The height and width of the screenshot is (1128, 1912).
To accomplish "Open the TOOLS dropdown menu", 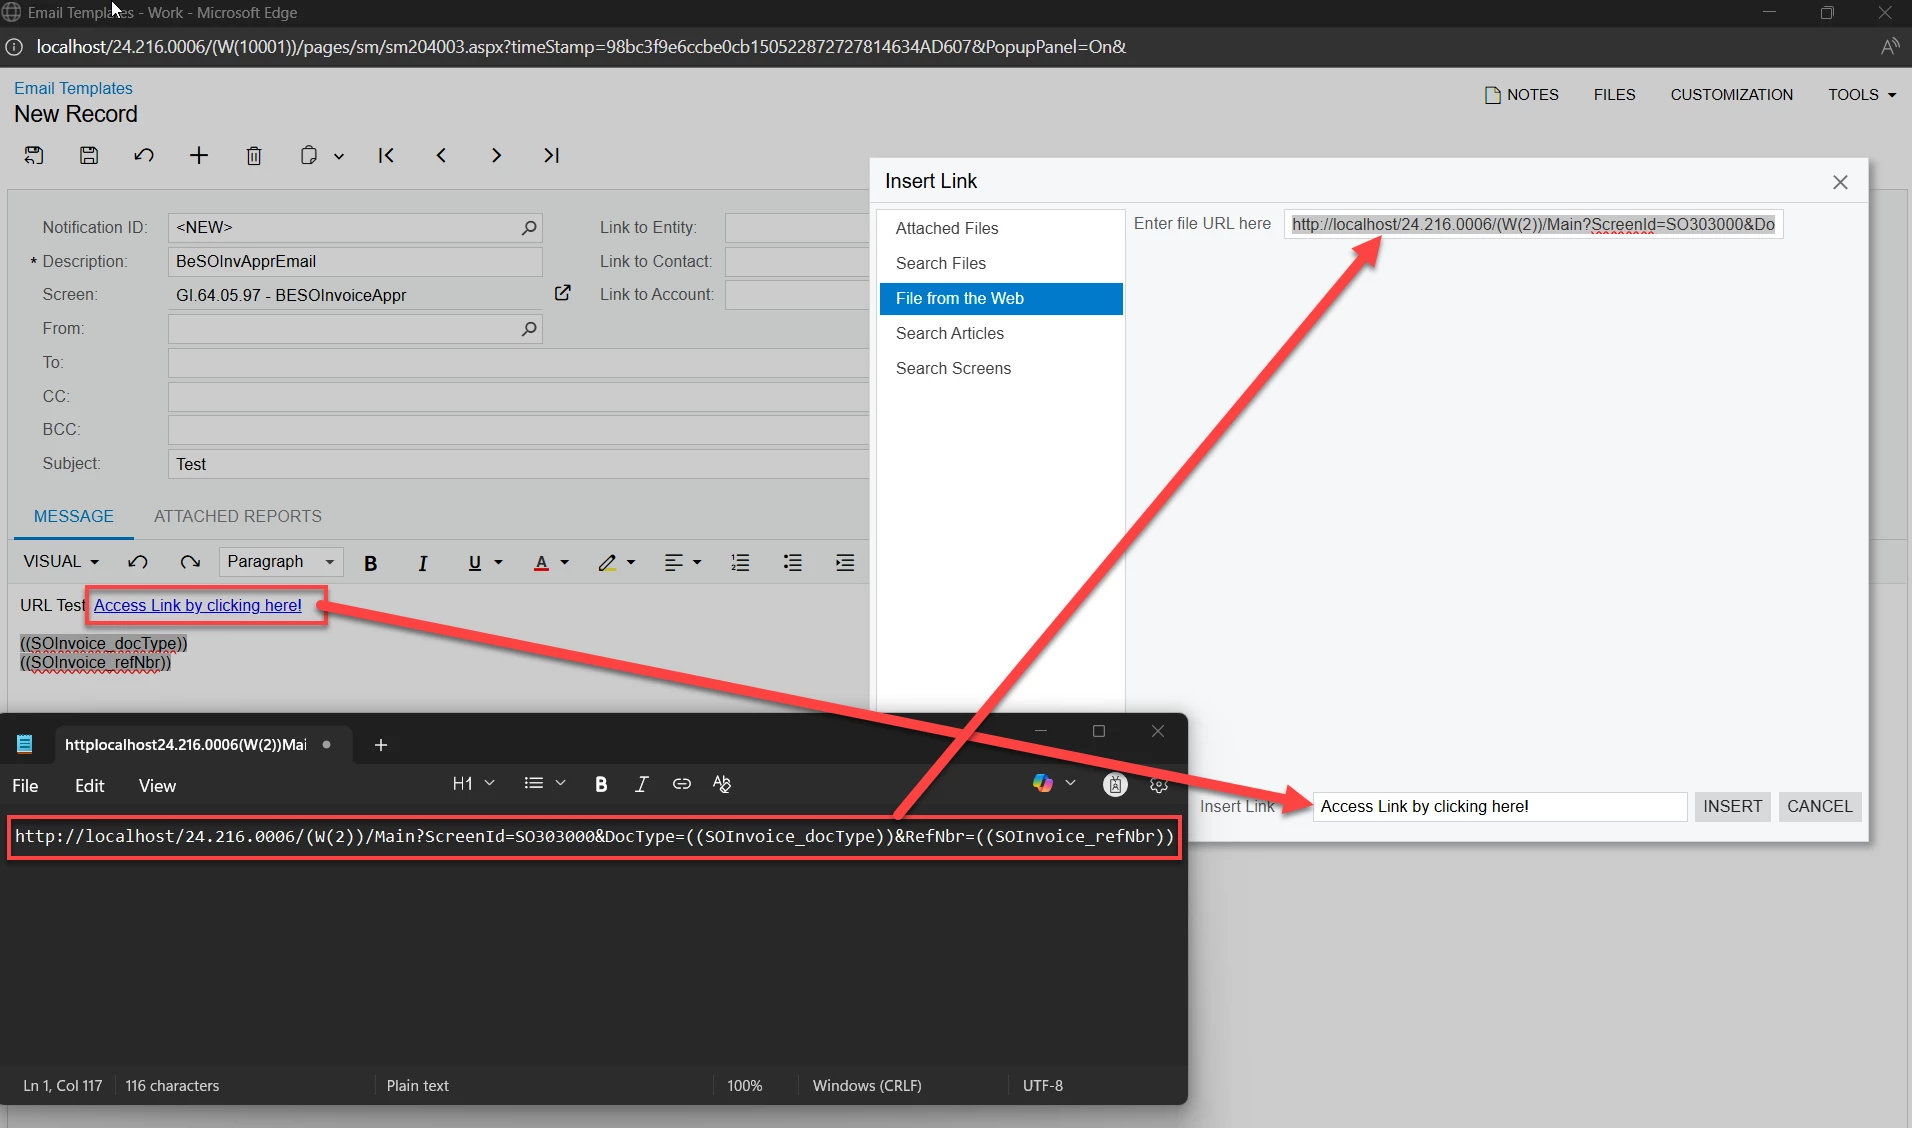I will (1862, 95).
